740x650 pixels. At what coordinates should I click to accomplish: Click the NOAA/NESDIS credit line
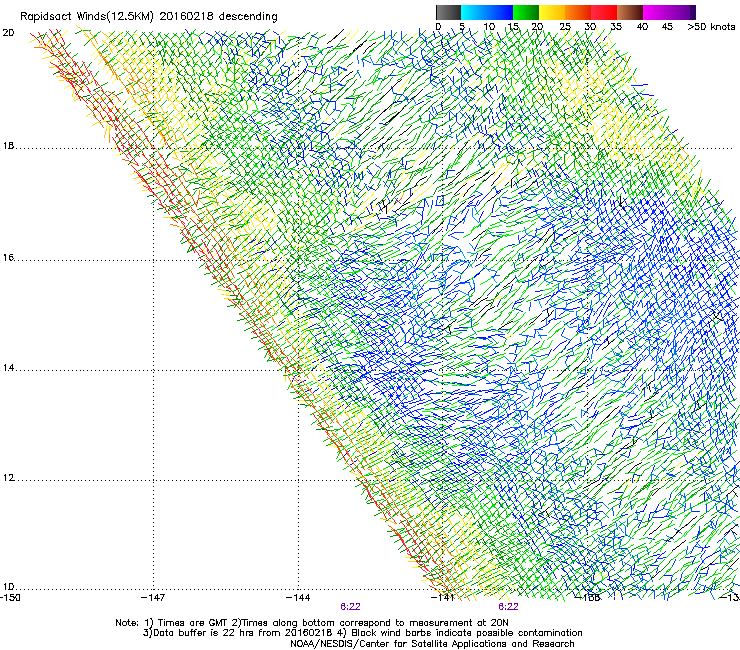tap(432, 644)
